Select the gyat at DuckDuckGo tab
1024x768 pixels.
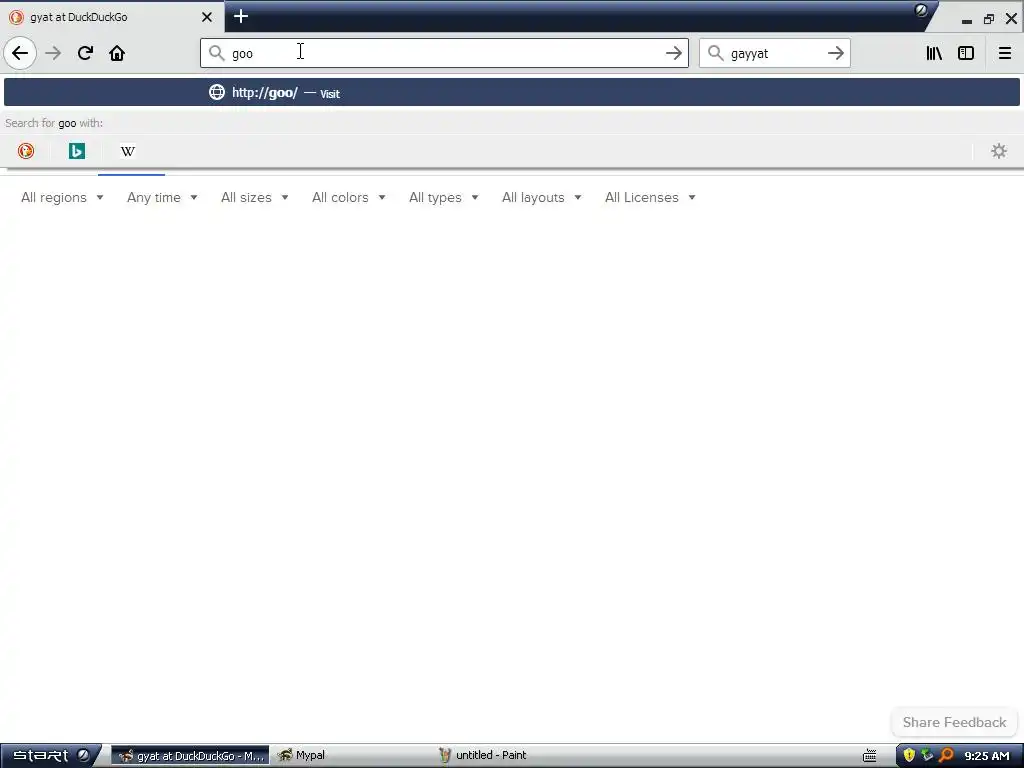[x=112, y=17]
